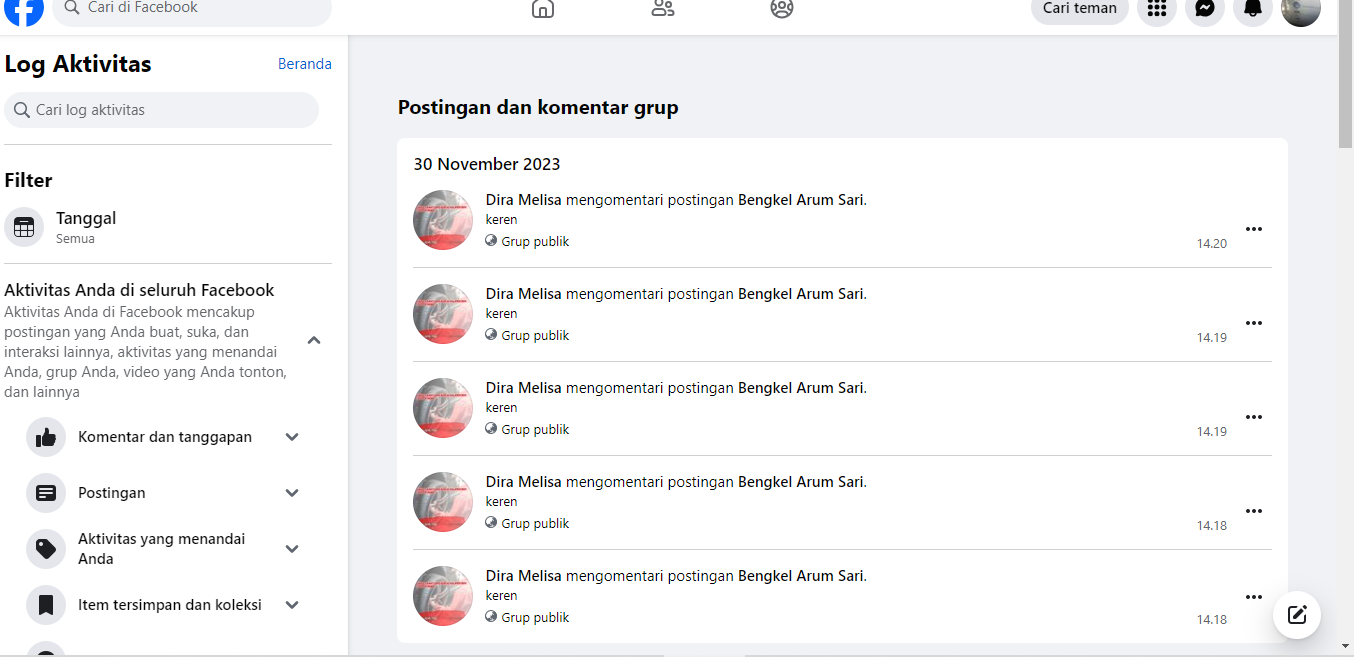Expand Aktivitas yang menandai Anda chevron
This screenshot has width=1354, height=657.
(x=292, y=549)
